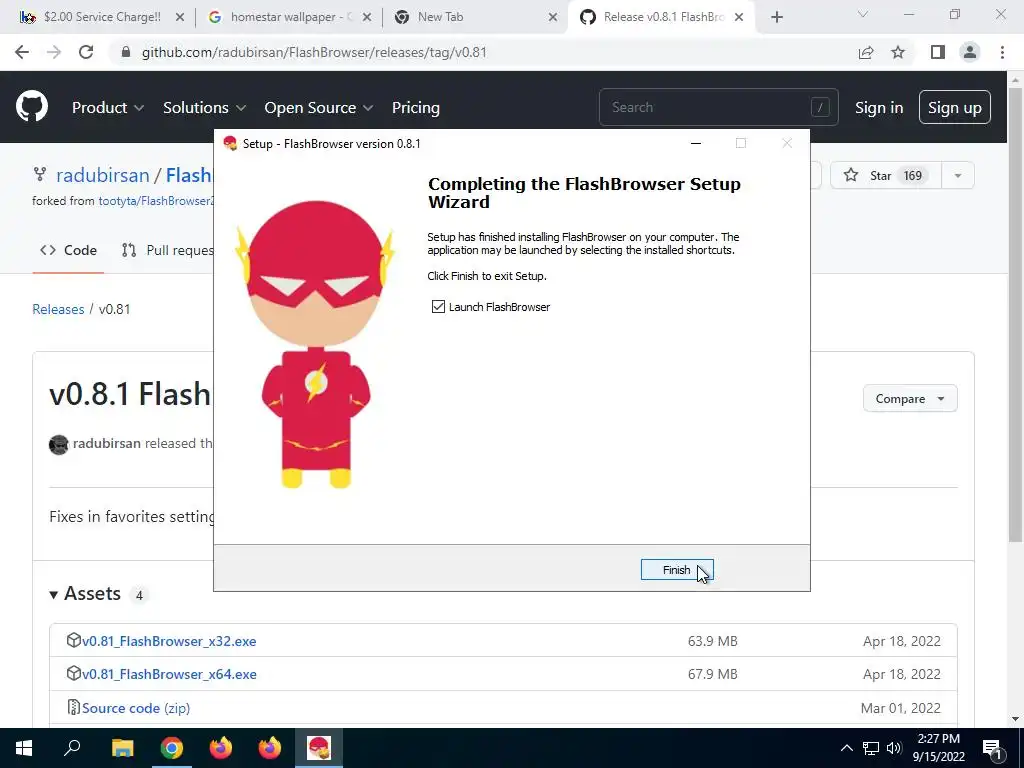Open File Explorer from the taskbar
The width and height of the screenshot is (1024, 768).
click(122, 748)
